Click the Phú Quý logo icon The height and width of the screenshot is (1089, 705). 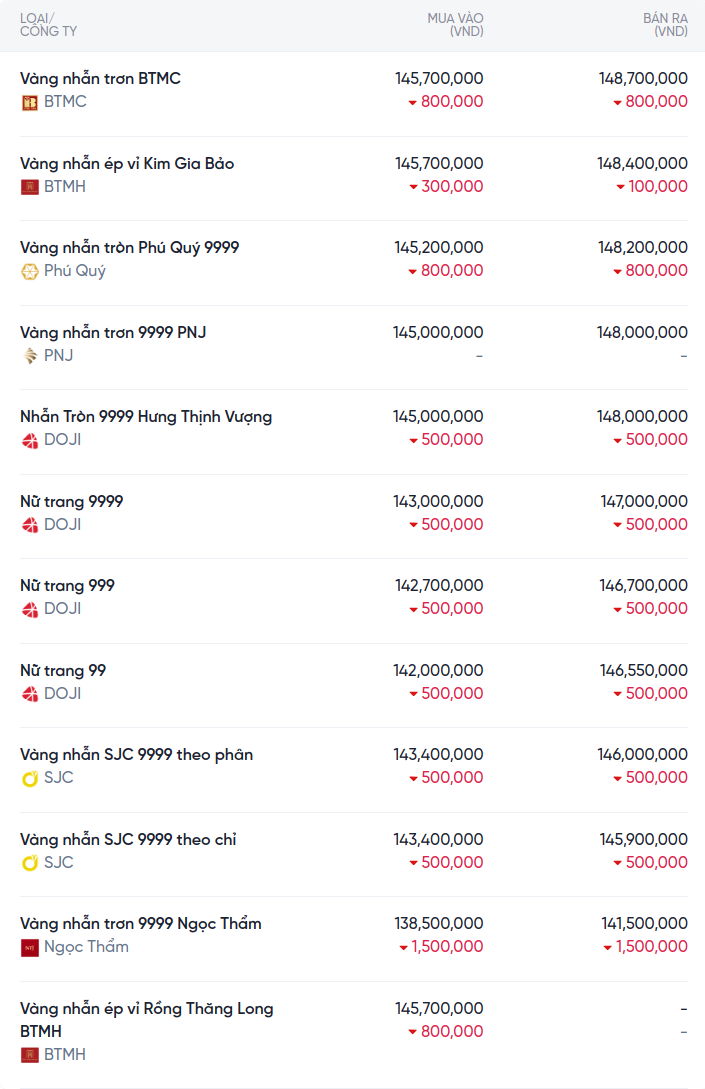tap(30, 271)
